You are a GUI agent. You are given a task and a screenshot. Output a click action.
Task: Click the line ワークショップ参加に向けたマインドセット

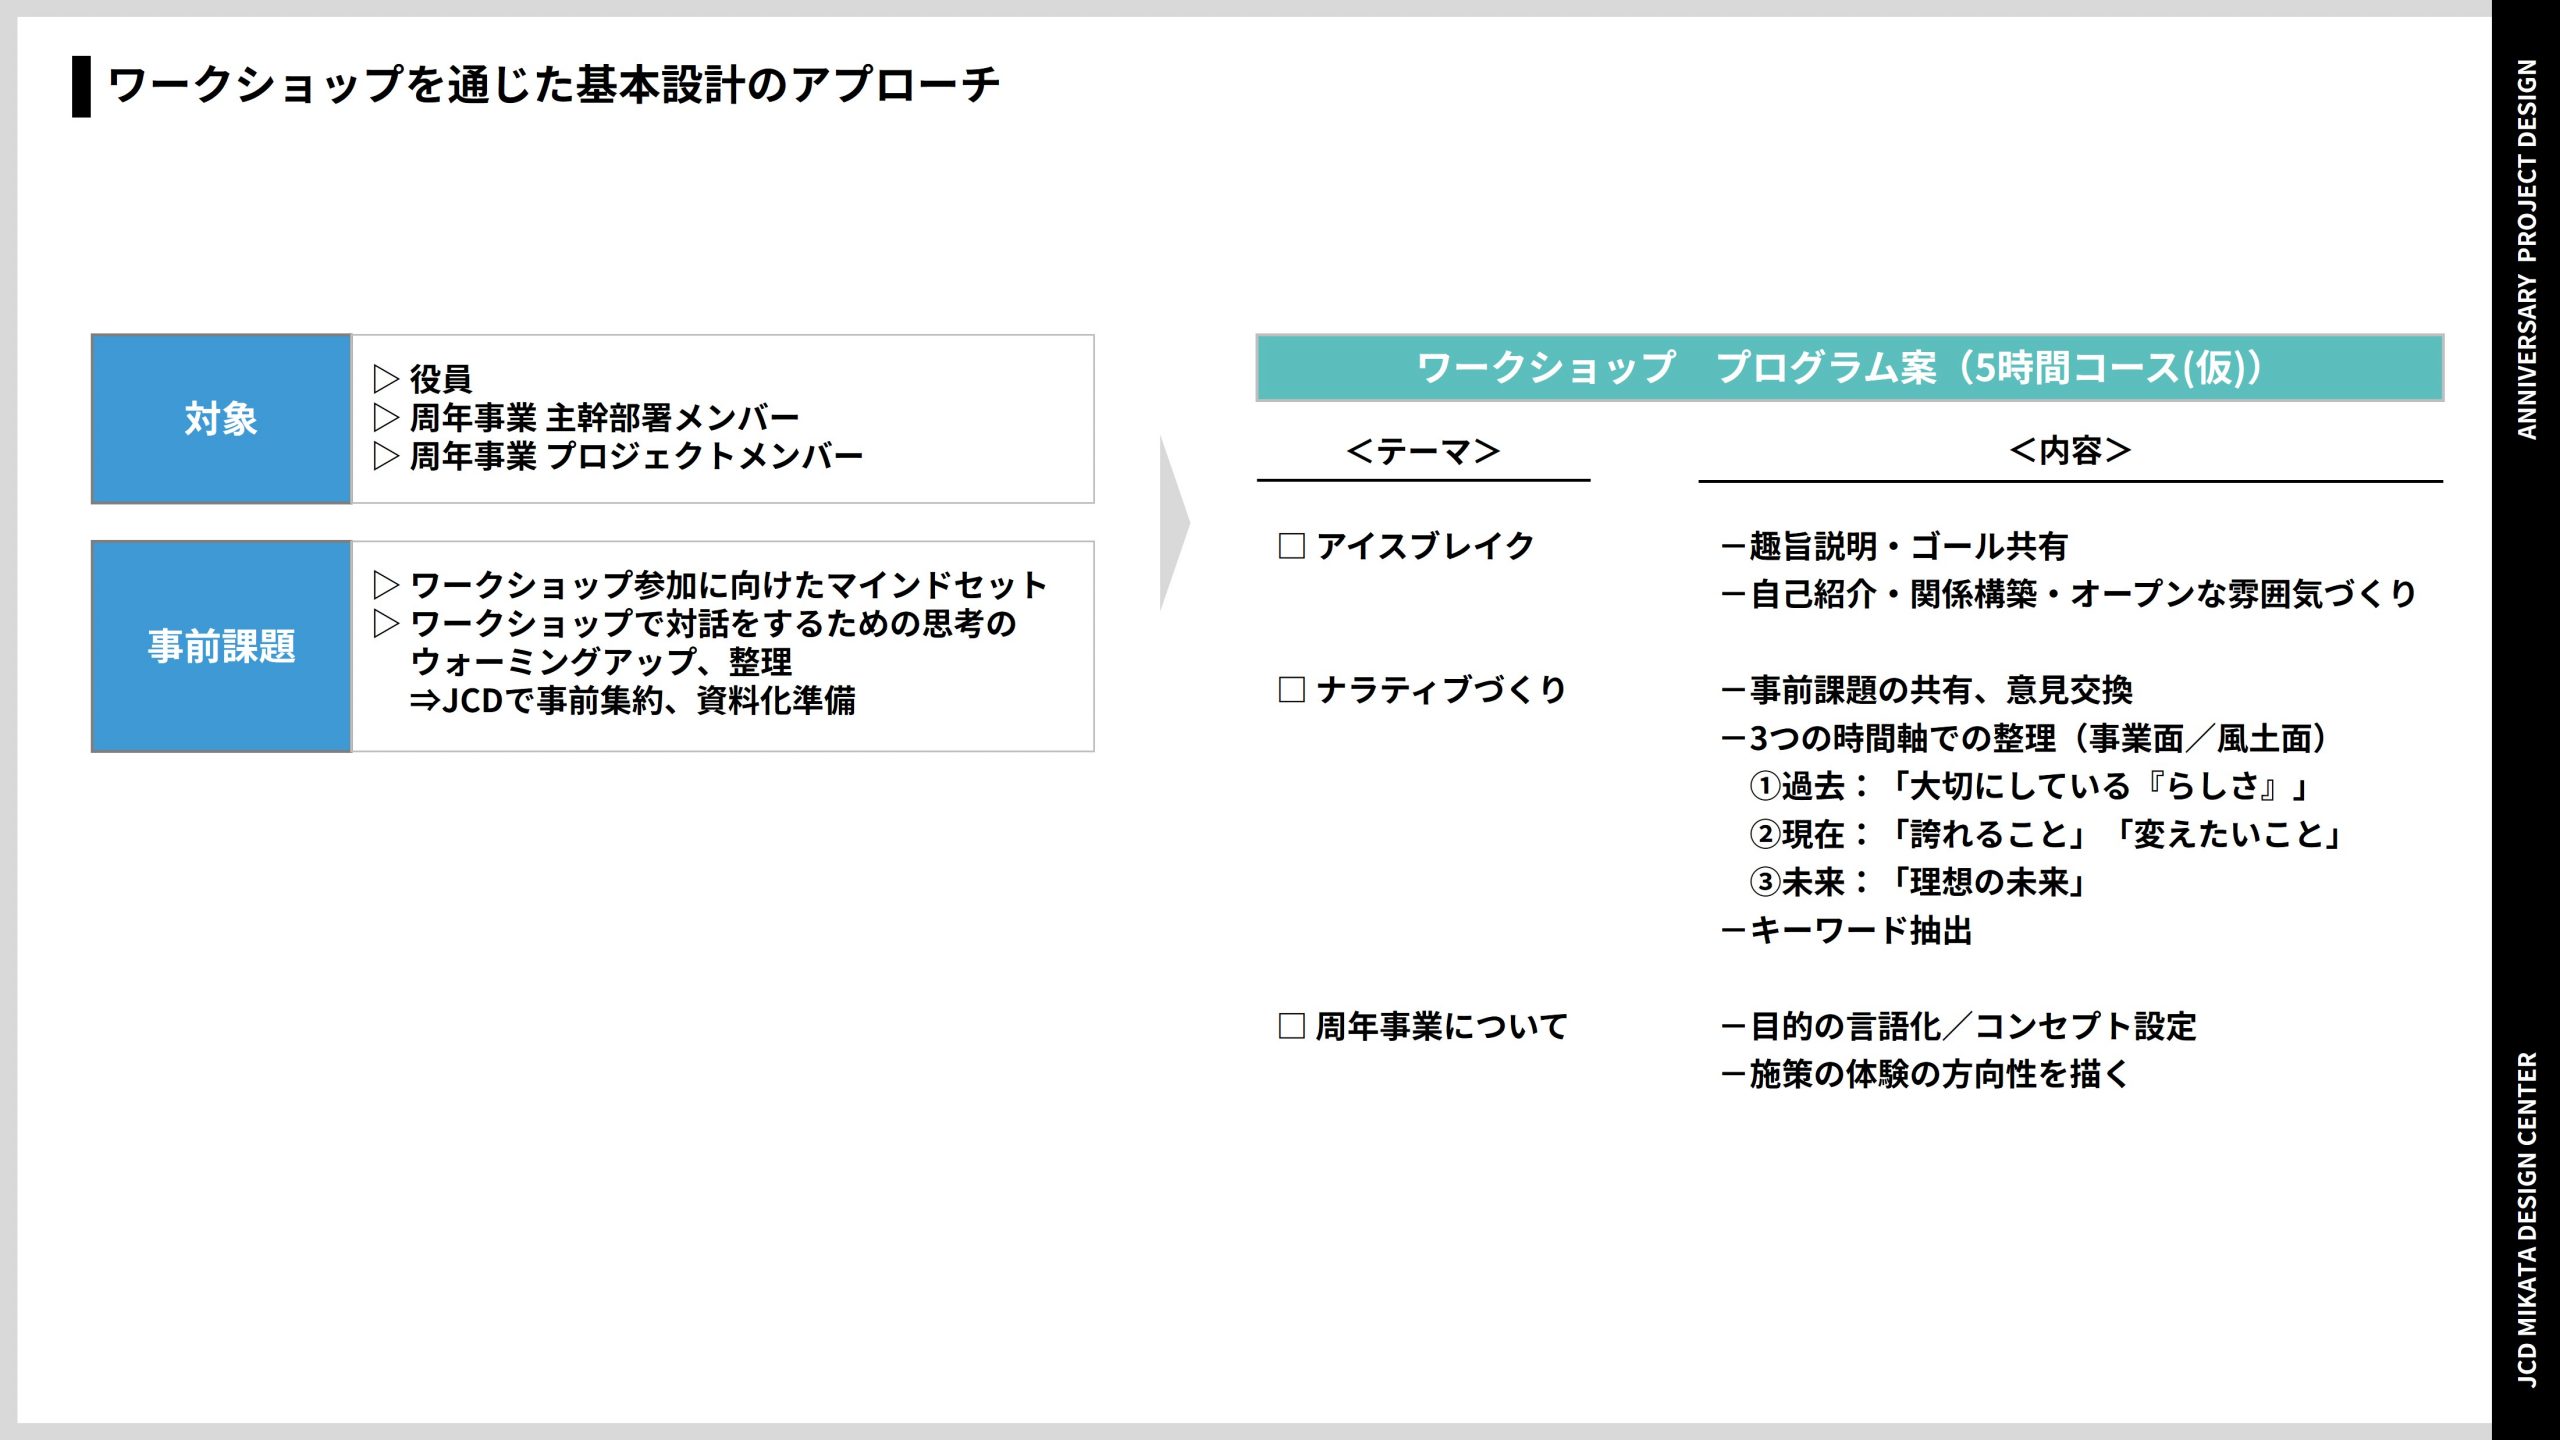[x=728, y=585]
